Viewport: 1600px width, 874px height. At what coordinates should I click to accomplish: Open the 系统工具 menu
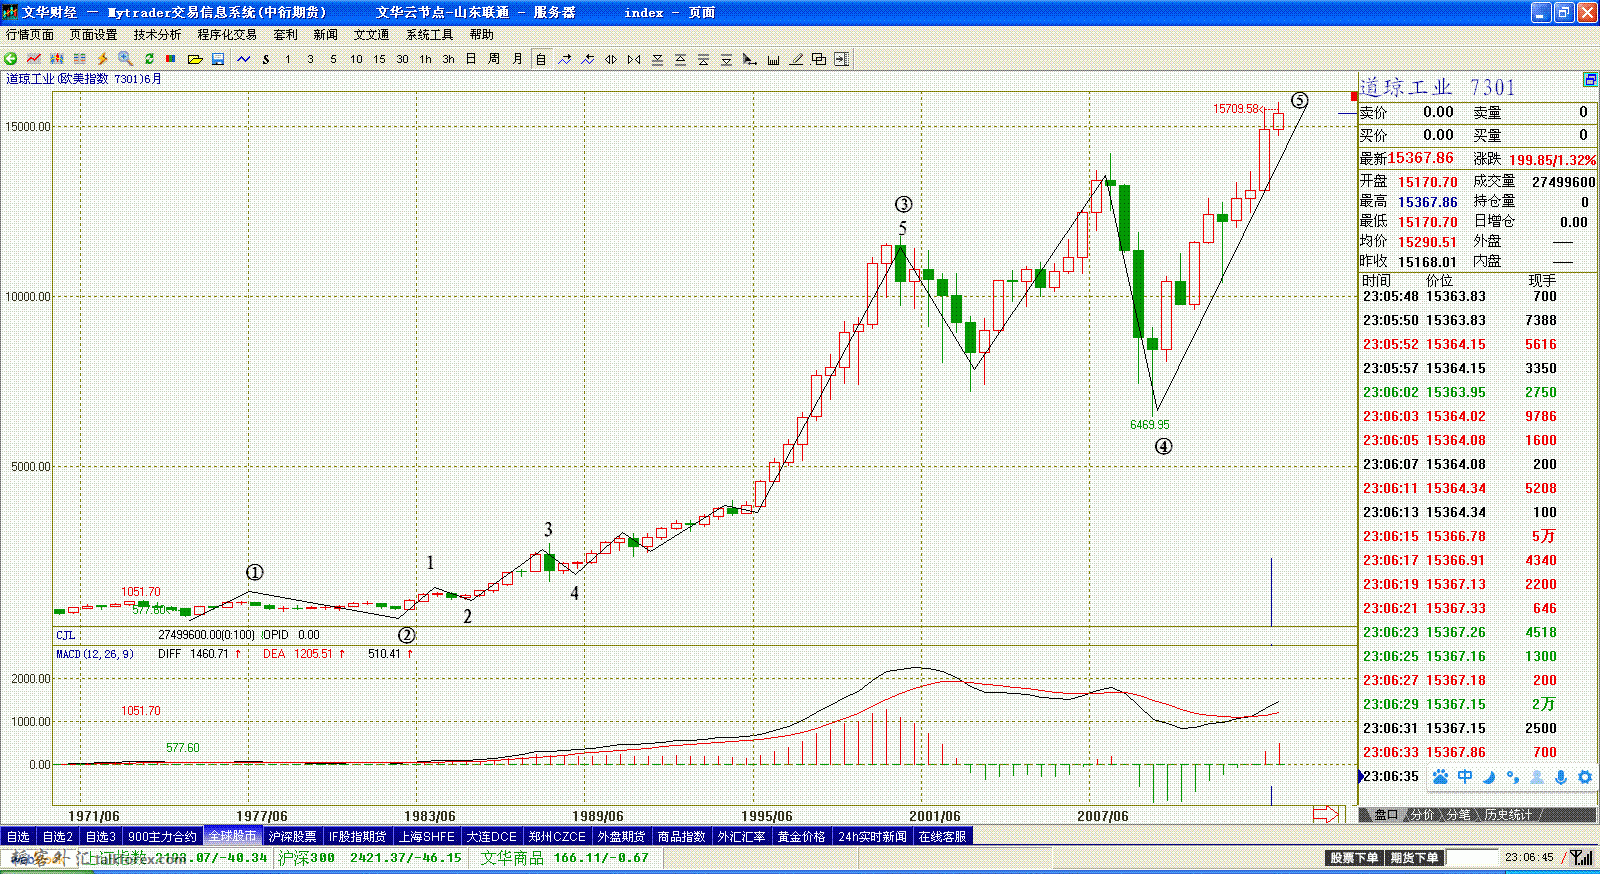429,34
